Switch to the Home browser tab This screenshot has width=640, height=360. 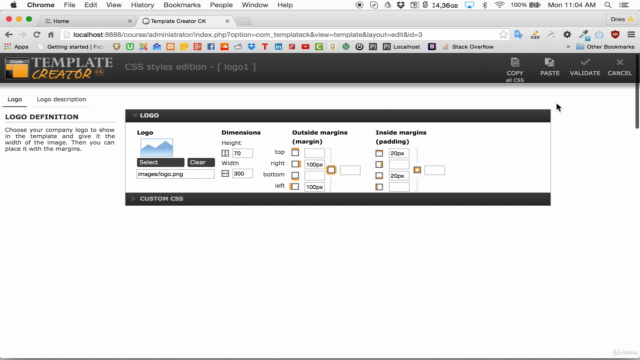click(x=88, y=21)
